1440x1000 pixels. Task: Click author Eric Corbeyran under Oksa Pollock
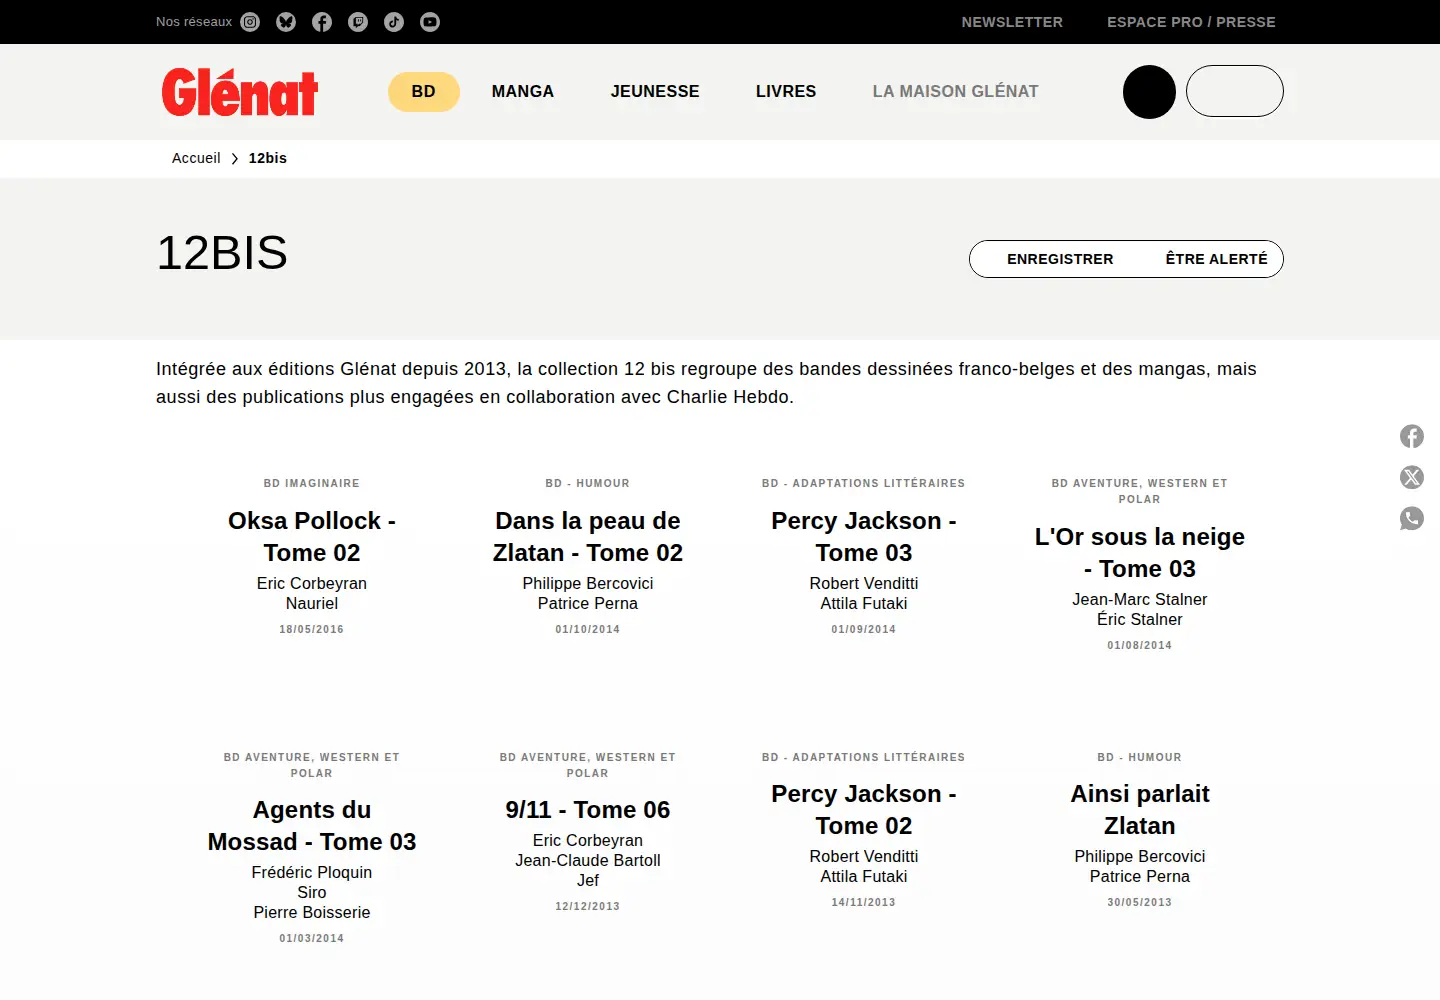click(x=312, y=583)
